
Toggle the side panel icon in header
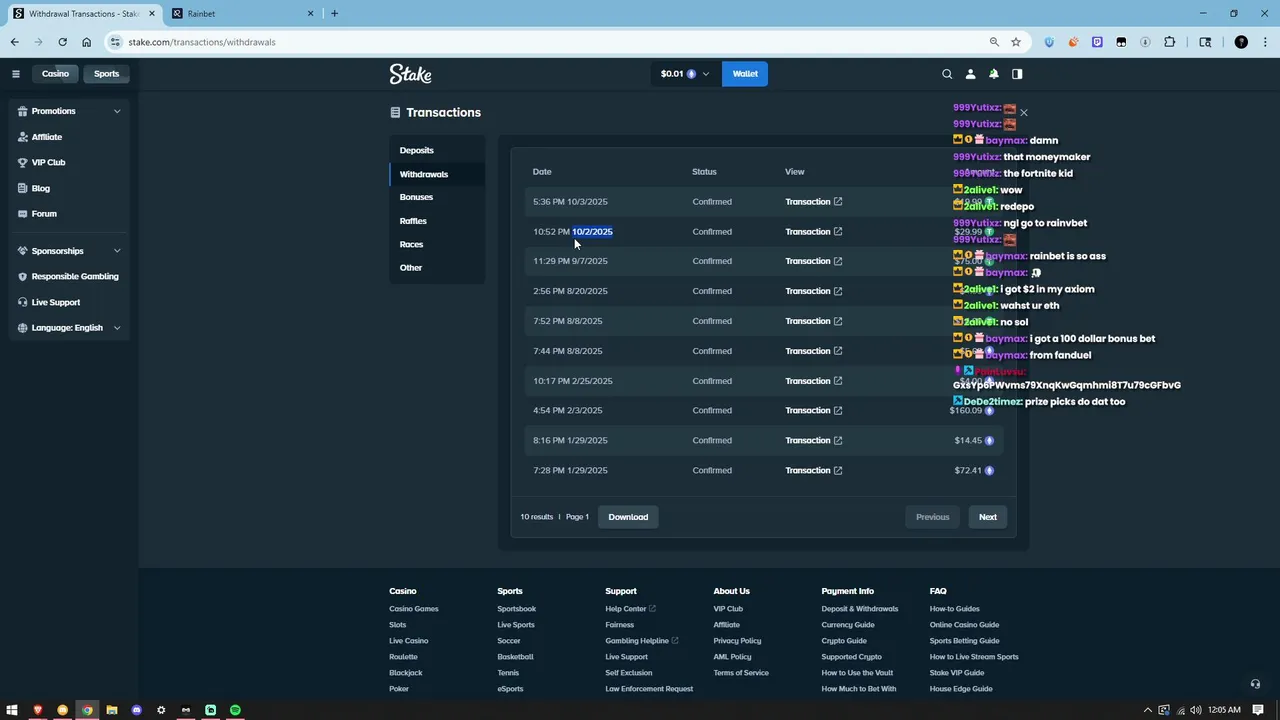pos(1017,74)
